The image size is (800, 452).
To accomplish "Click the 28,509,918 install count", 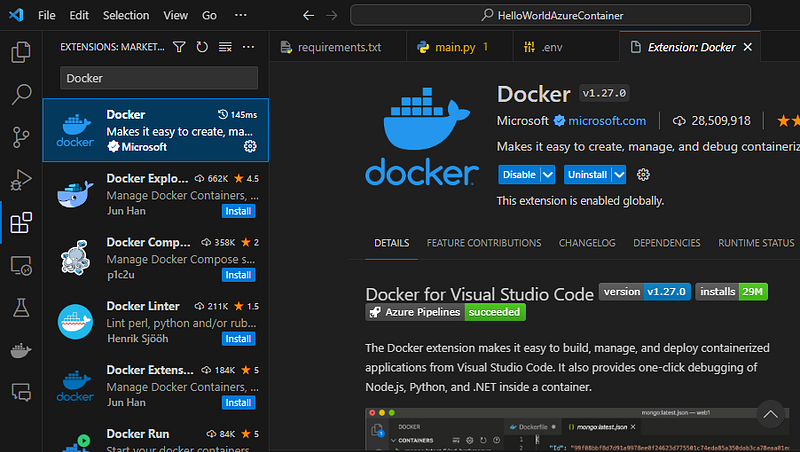I will 712,121.
